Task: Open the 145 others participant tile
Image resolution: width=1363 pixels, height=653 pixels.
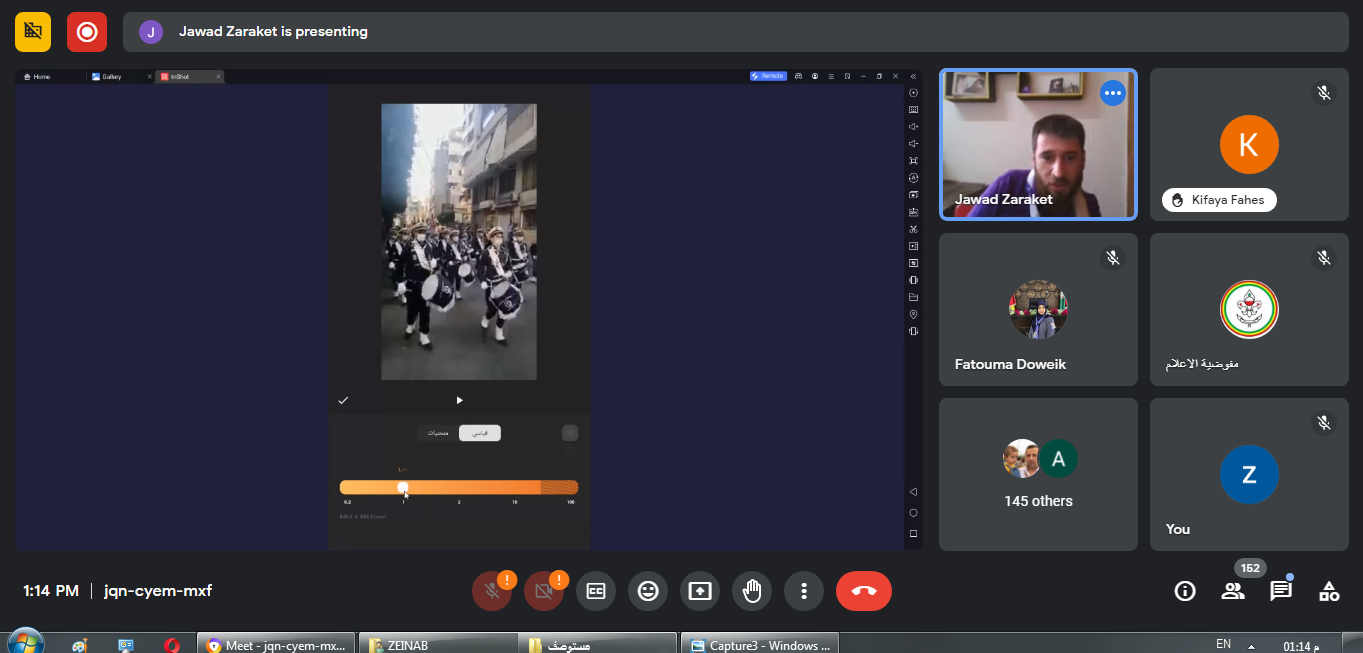Action: (1038, 474)
